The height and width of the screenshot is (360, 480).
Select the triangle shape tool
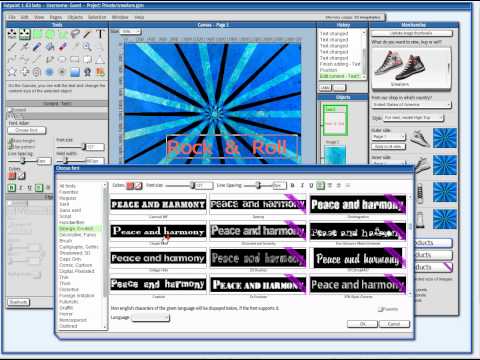(100, 60)
